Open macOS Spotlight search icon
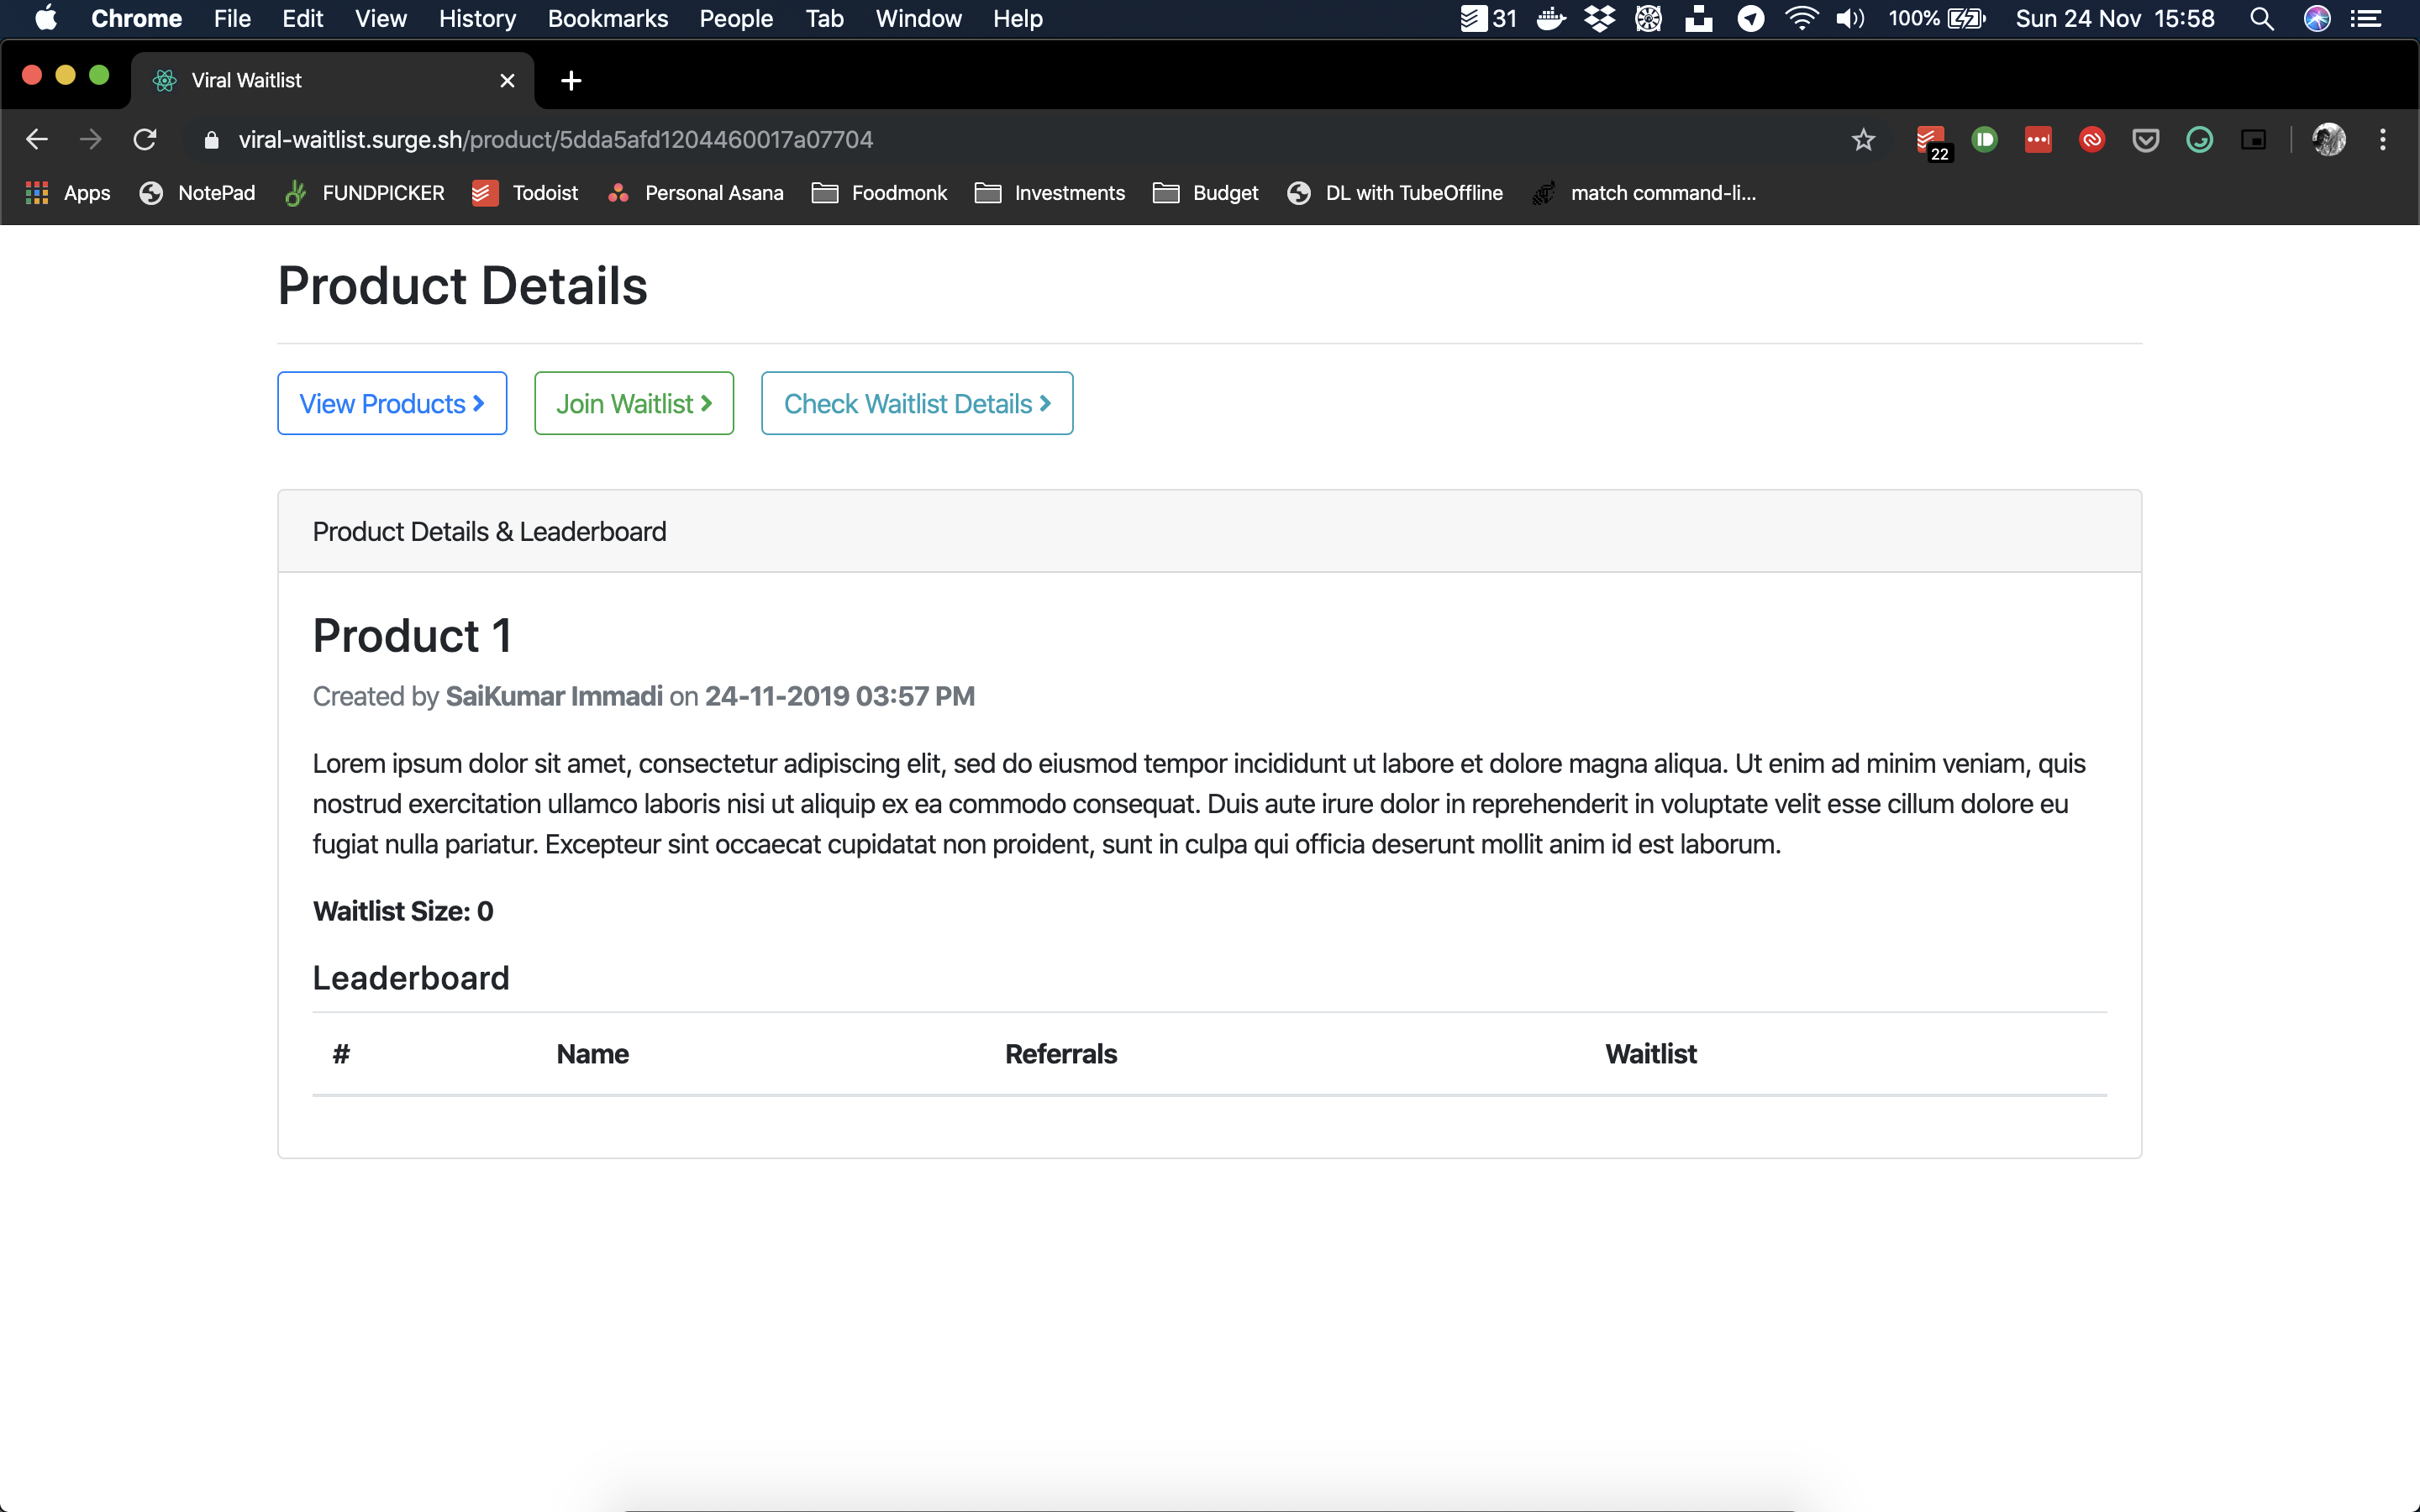The image size is (2420, 1512). pos(2261,19)
